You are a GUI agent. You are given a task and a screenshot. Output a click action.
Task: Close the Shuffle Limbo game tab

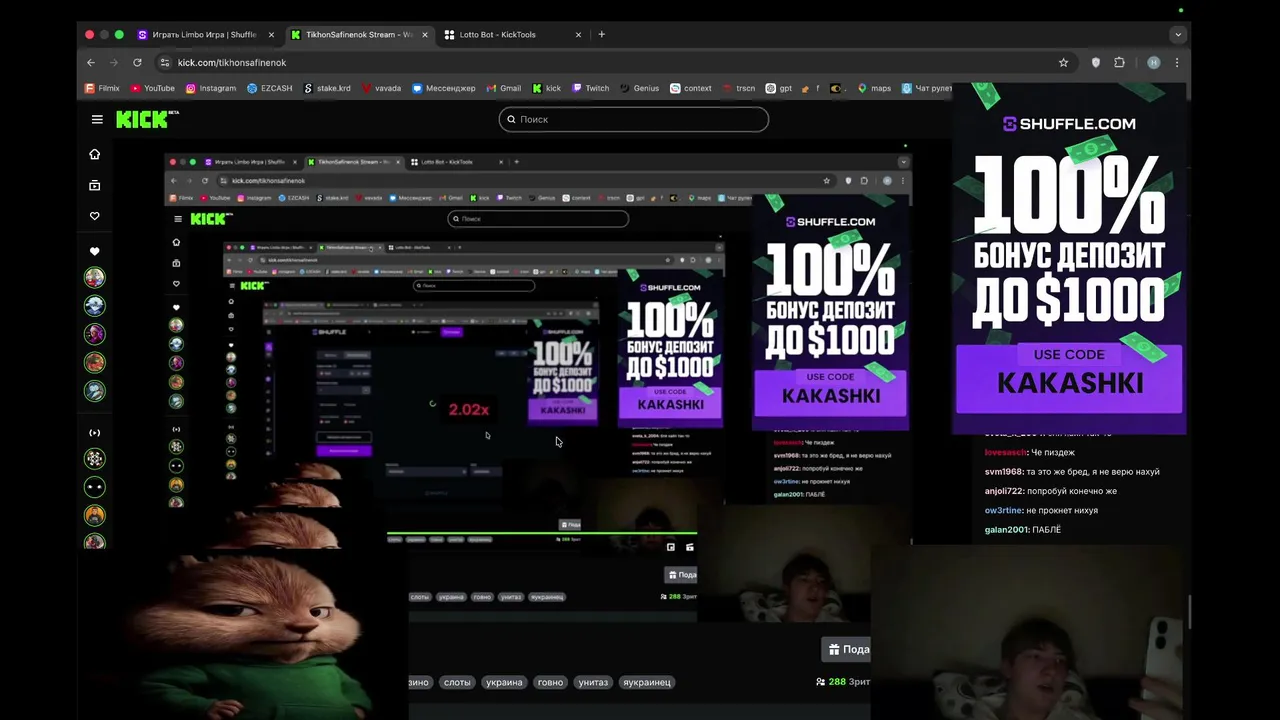tap(271, 34)
